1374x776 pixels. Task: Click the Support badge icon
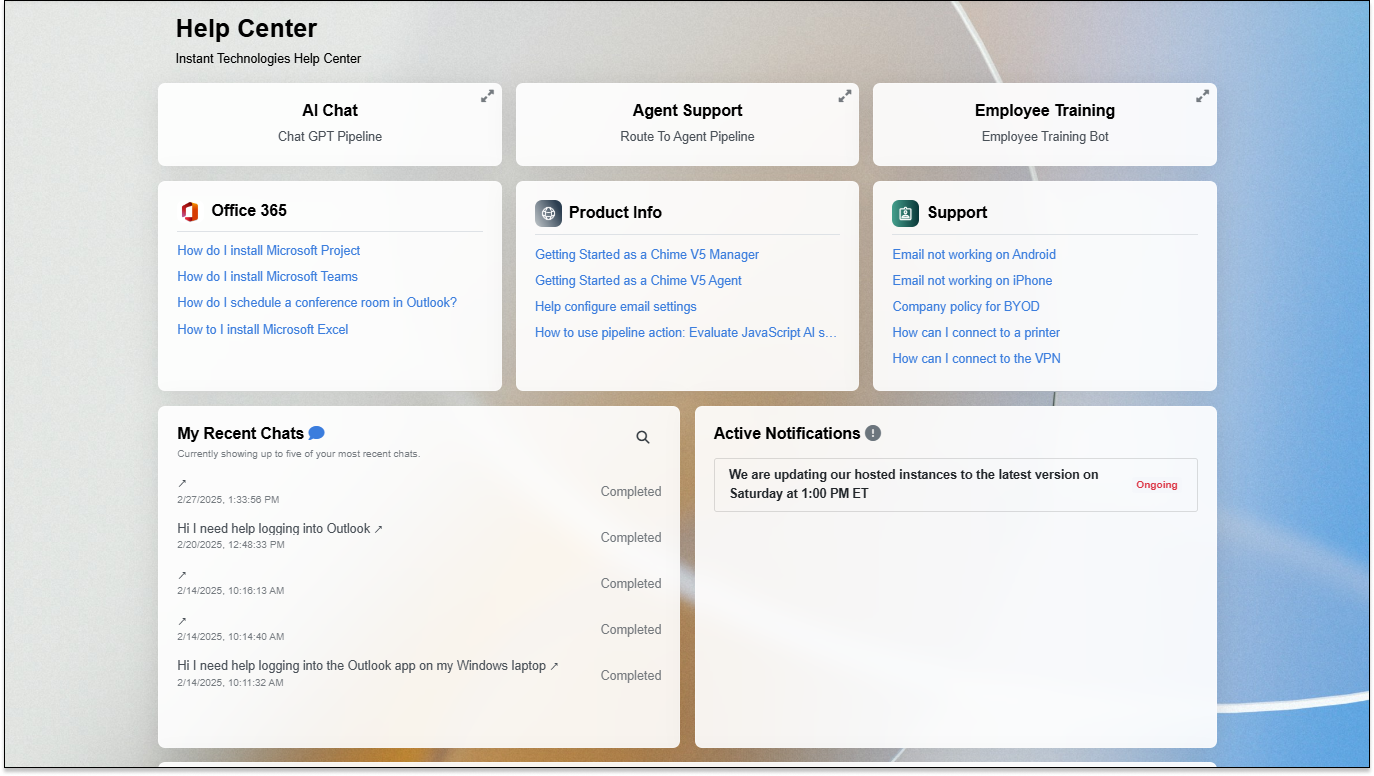coord(905,213)
